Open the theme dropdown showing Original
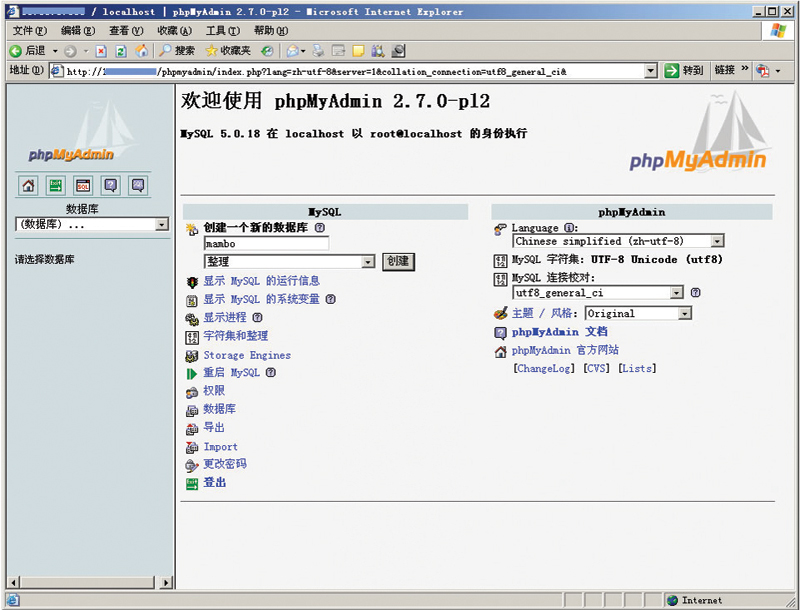800x610 pixels. [638, 313]
